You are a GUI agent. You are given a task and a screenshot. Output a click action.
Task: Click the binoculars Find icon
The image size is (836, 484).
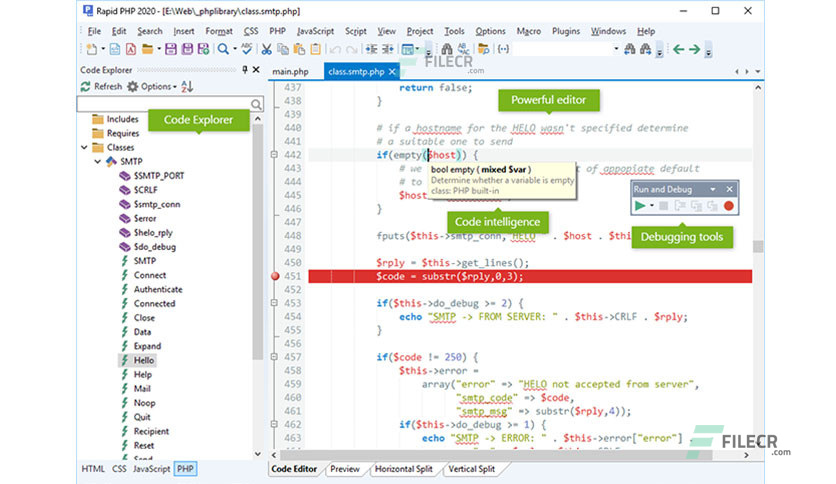coord(447,50)
